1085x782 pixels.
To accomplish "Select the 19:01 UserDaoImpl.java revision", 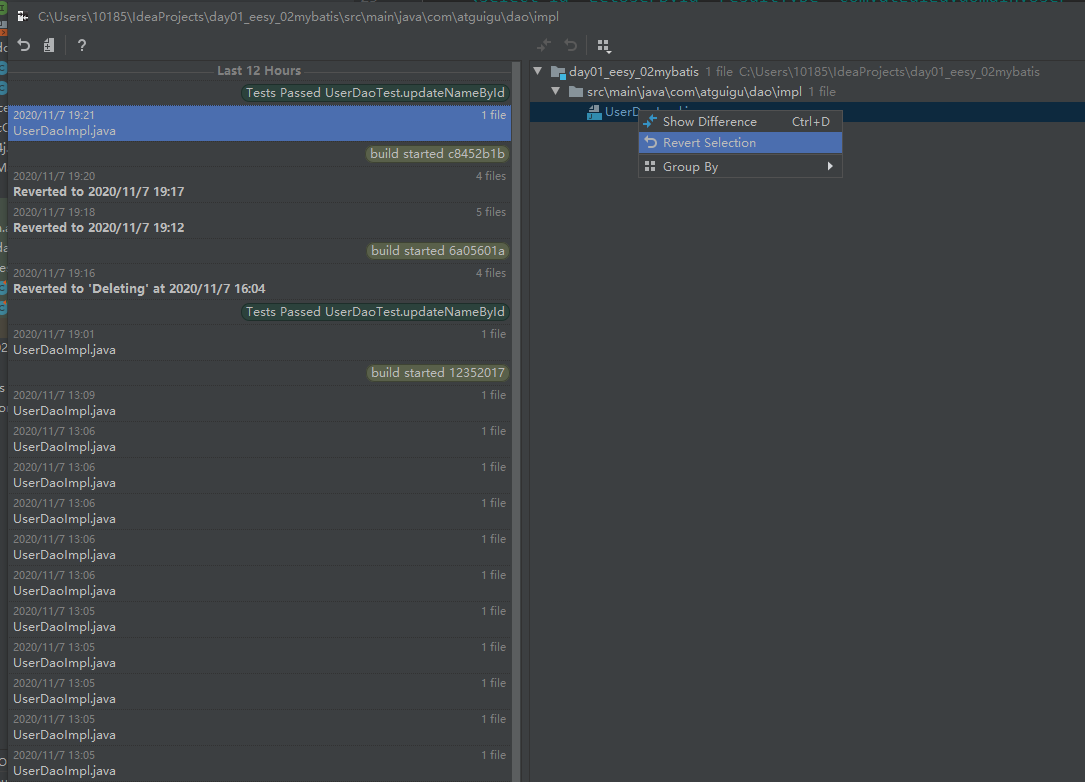I will pos(64,350).
